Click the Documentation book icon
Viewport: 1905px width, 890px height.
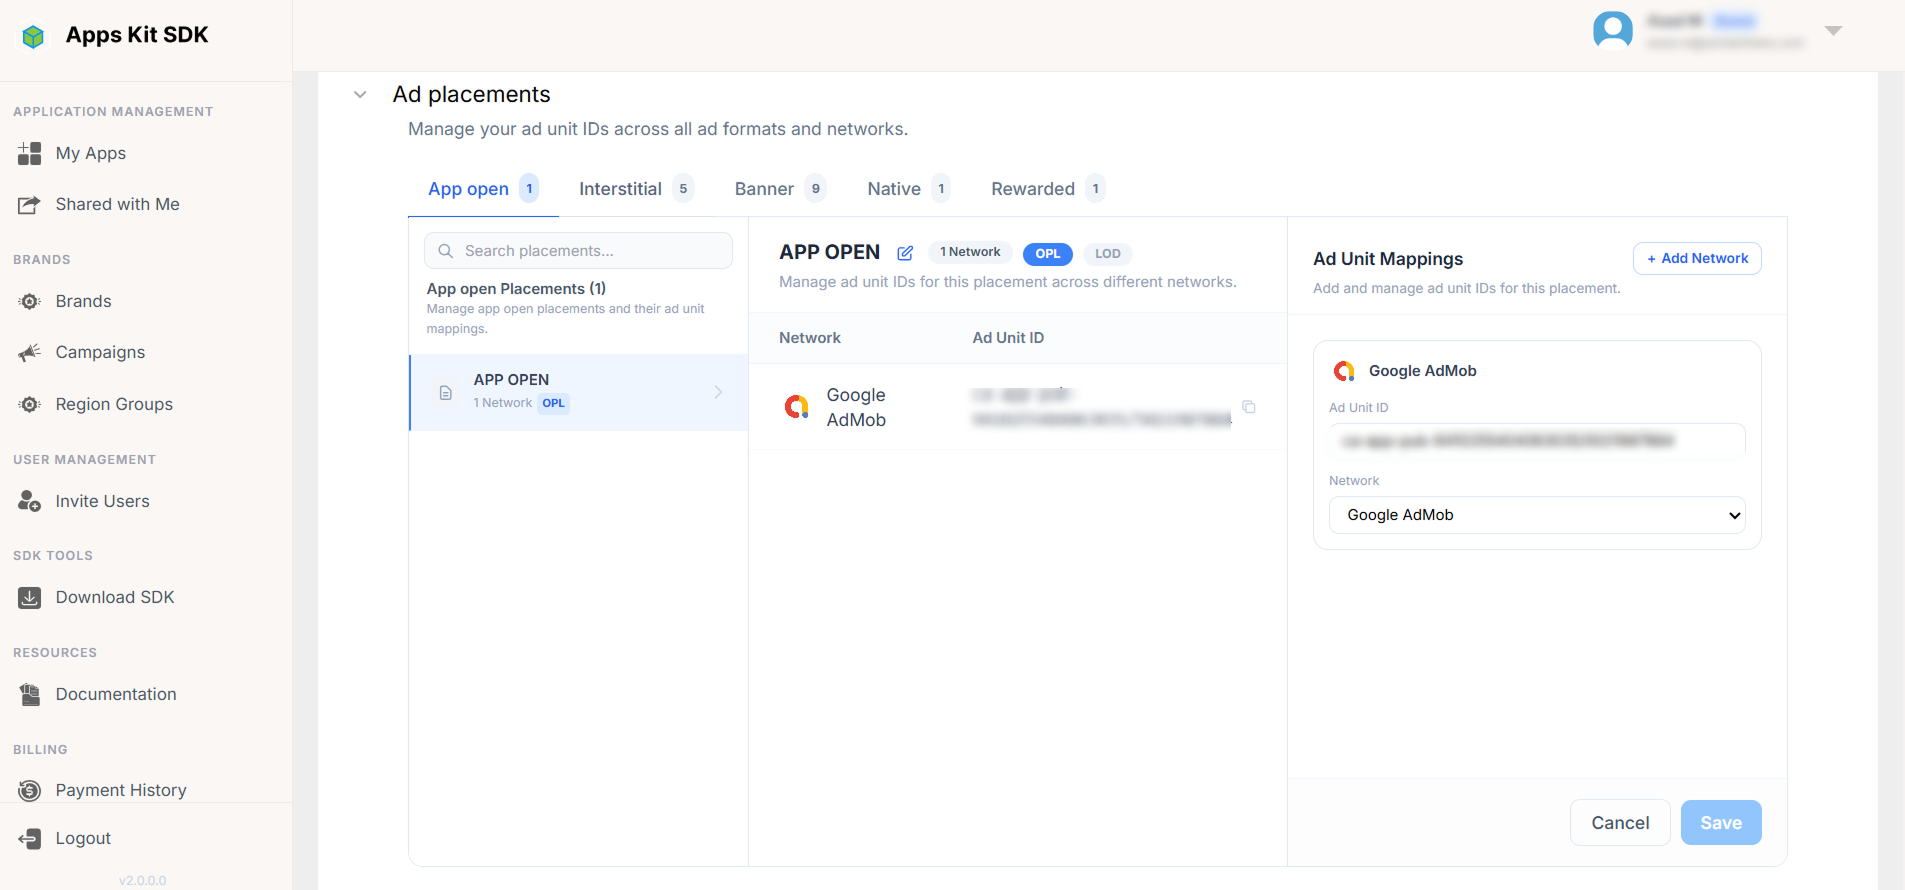30,694
